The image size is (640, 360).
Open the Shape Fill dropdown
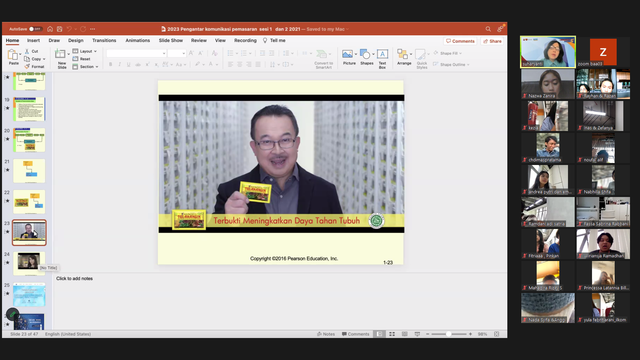pyautogui.click(x=447, y=53)
